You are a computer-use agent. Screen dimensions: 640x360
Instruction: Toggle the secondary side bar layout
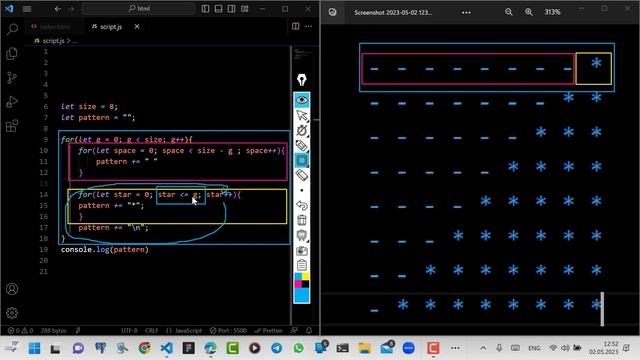(231, 9)
